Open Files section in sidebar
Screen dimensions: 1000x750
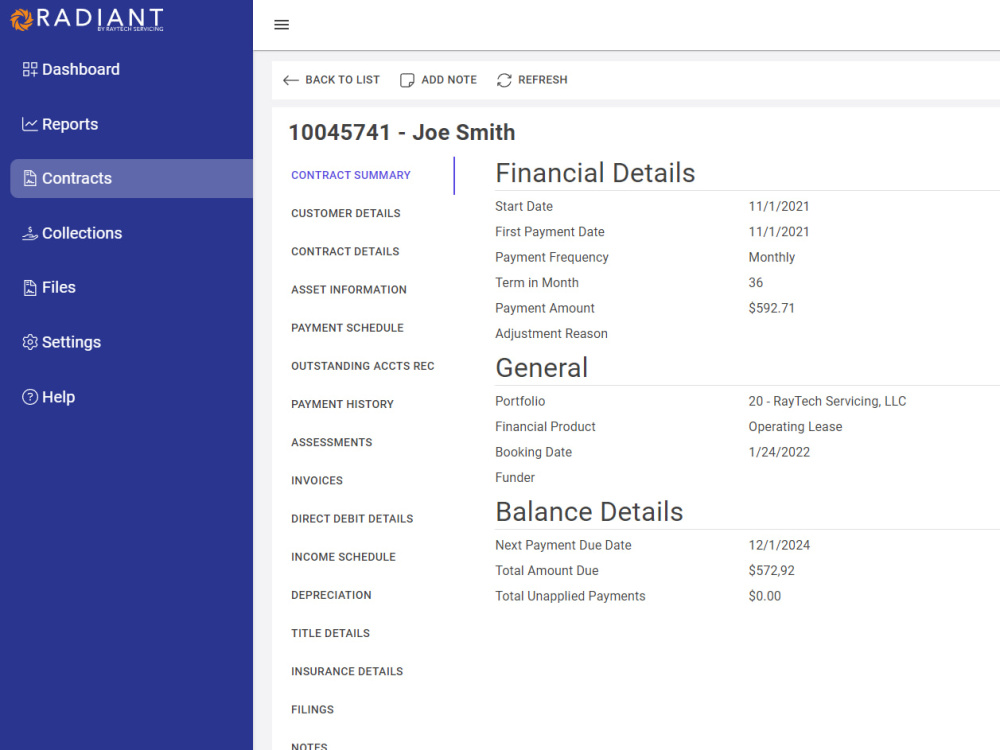(59, 288)
